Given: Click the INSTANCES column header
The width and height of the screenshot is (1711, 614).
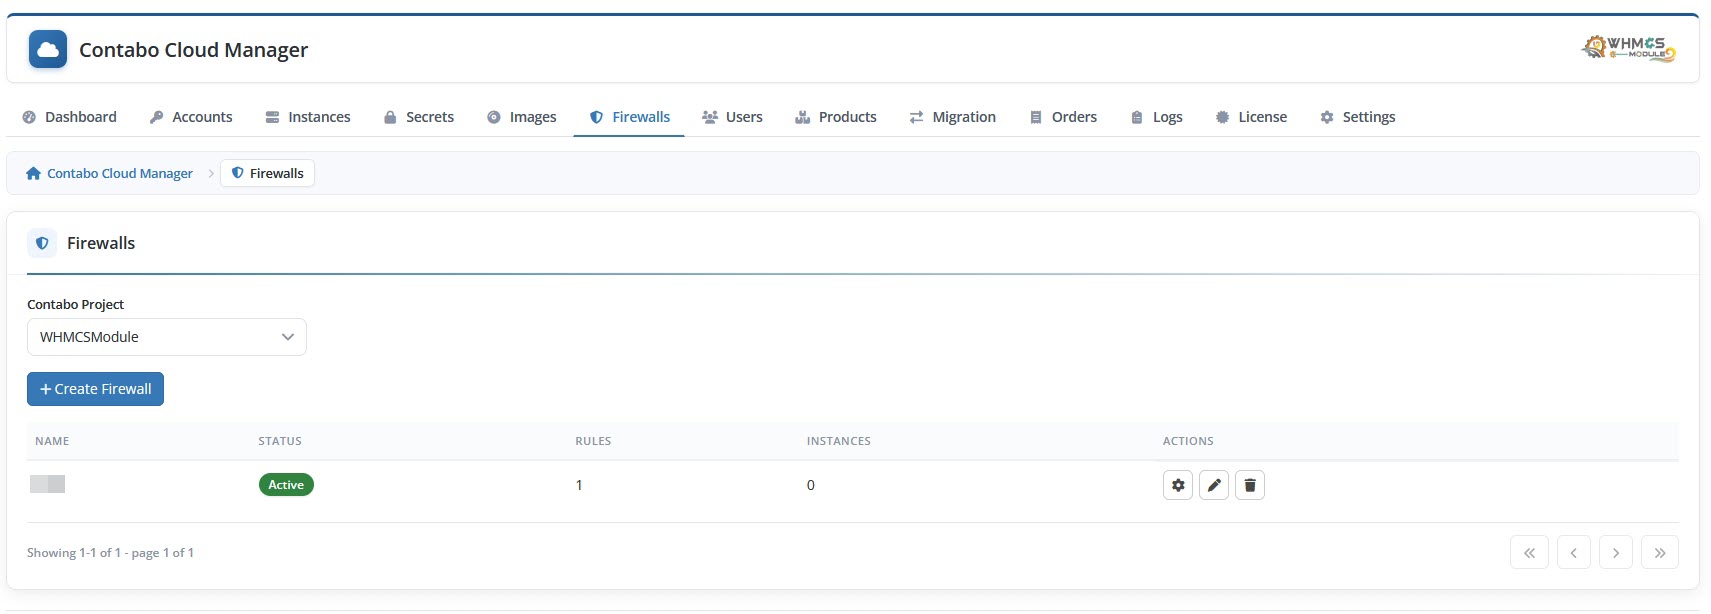Looking at the screenshot, I should pos(839,441).
